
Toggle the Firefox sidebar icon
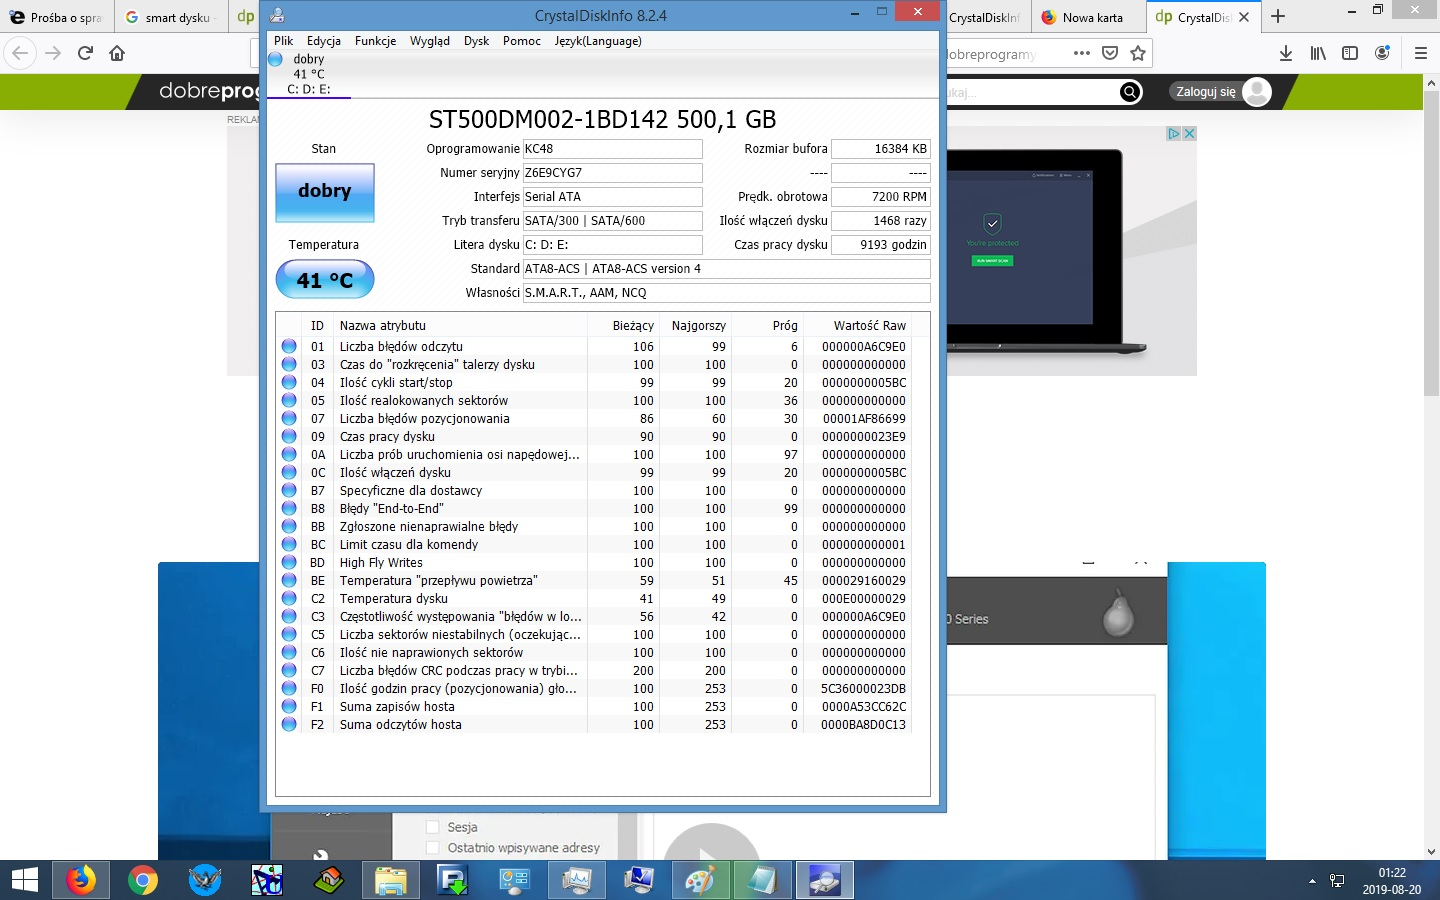1350,53
